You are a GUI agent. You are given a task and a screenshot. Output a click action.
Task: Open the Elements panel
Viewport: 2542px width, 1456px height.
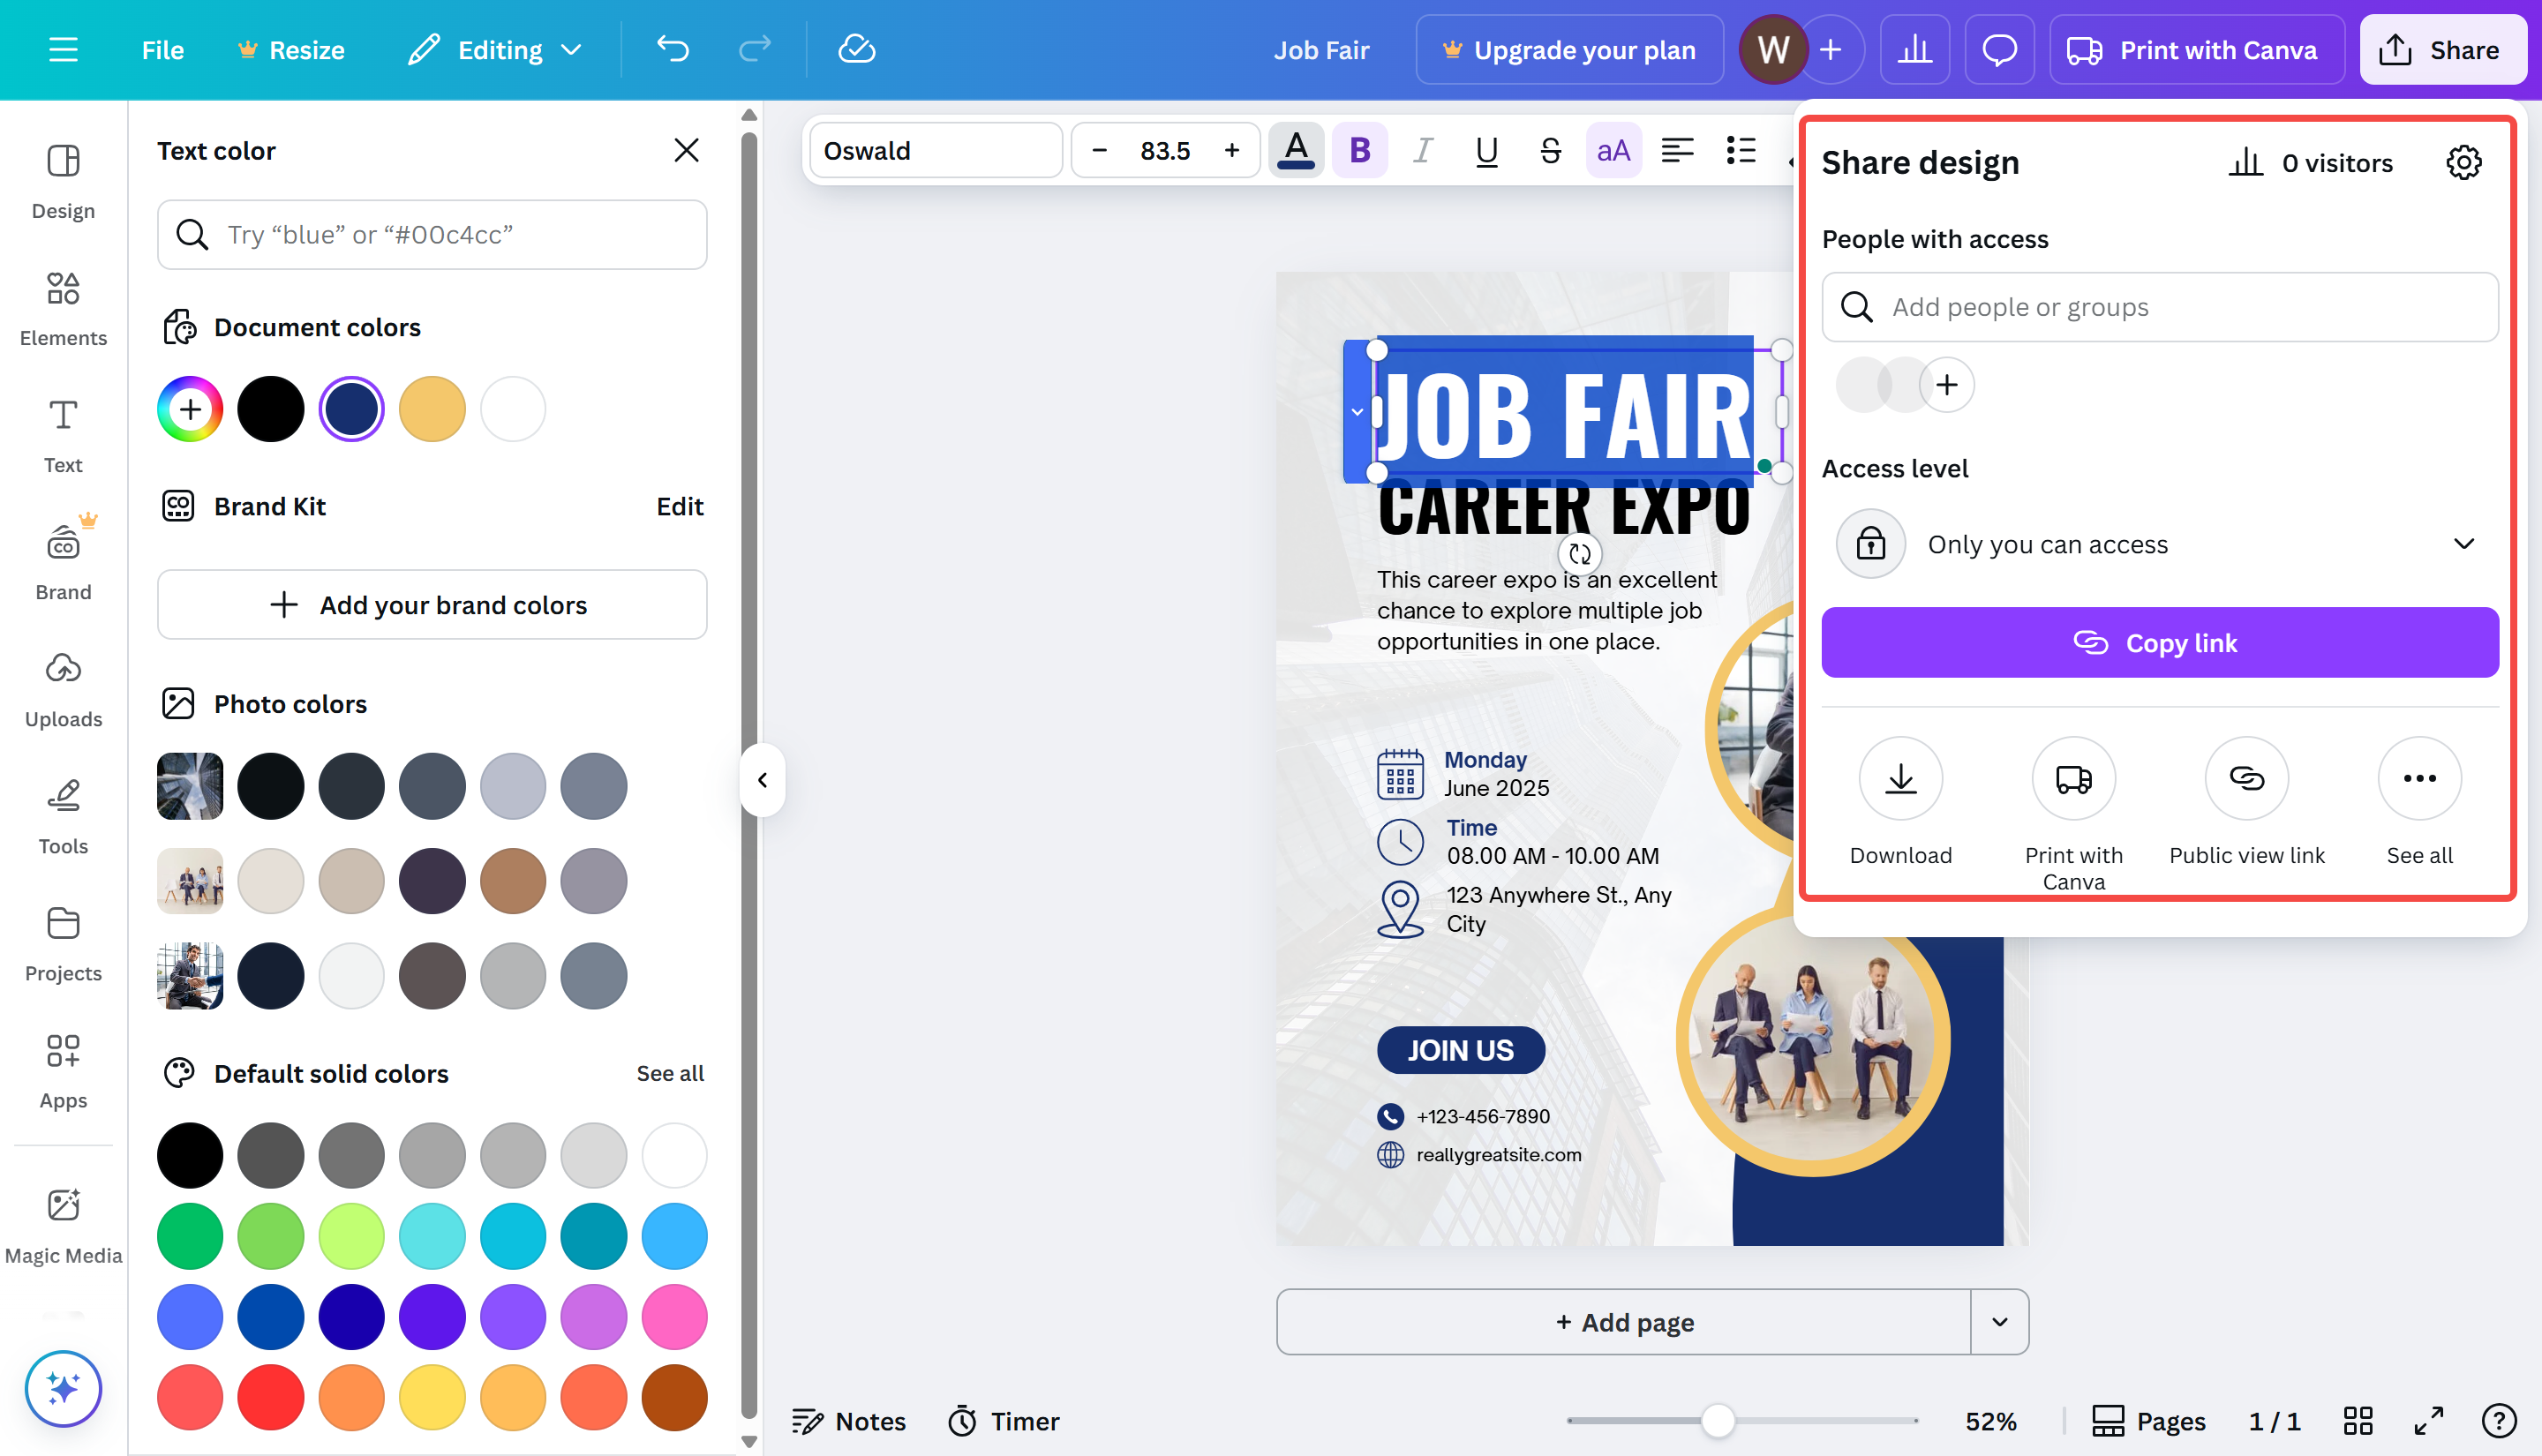[62, 305]
